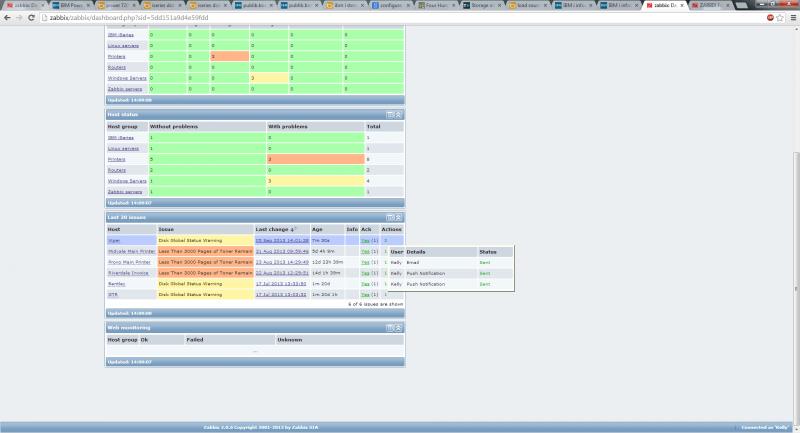
Task: Open Printers group link in Host status table
Action: click(x=116, y=159)
